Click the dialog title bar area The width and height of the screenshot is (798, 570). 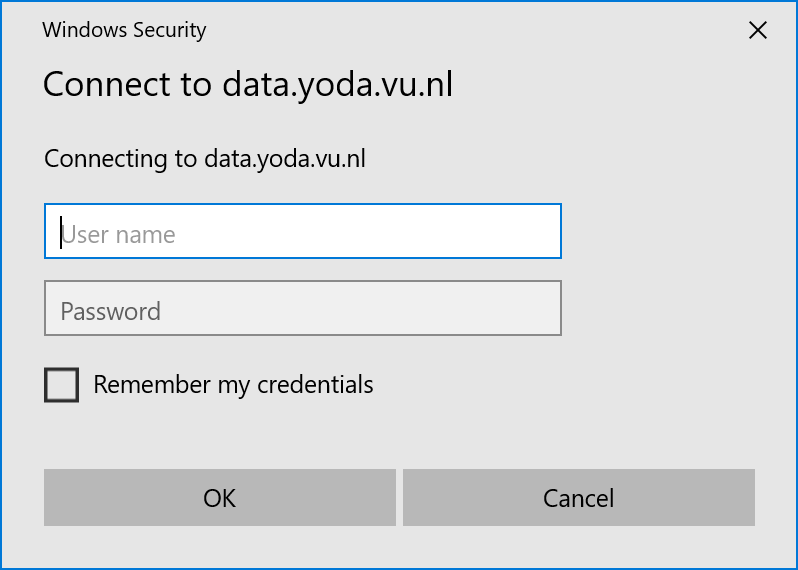(450, 30)
